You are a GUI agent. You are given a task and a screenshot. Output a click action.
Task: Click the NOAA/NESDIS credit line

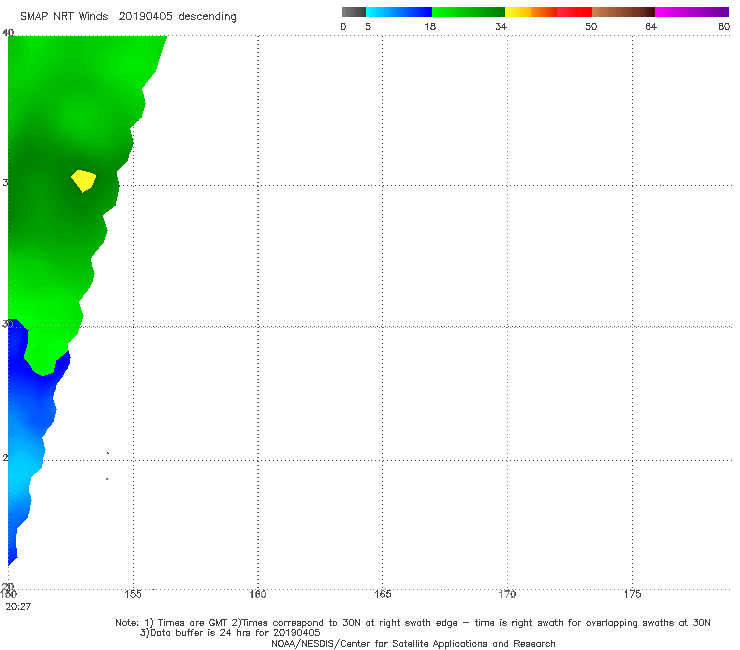click(413, 643)
